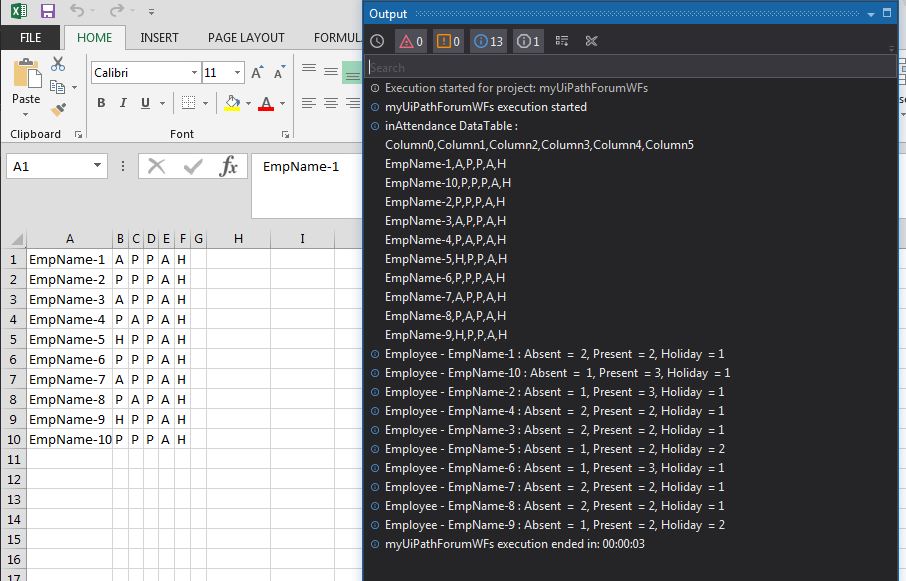Image resolution: width=906 pixels, height=581 pixels.
Task: Center text horizontally in cell
Action: coord(331,103)
